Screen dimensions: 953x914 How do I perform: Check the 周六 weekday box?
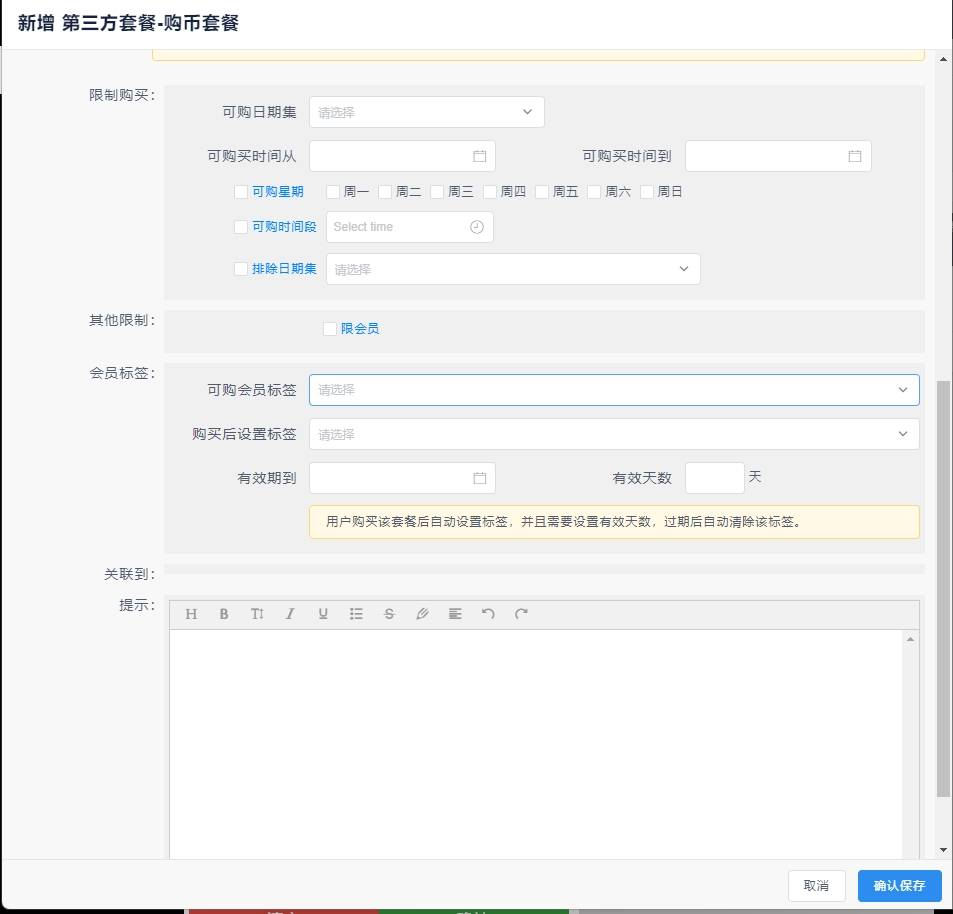point(594,192)
